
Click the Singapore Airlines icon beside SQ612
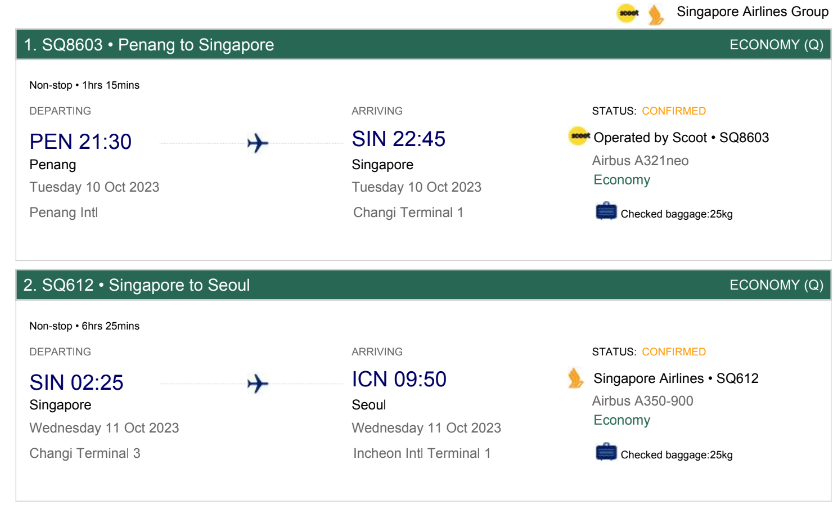point(575,378)
